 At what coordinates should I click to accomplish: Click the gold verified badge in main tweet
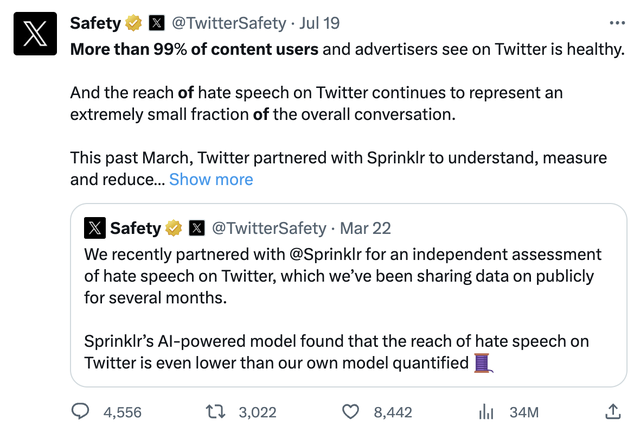133,22
